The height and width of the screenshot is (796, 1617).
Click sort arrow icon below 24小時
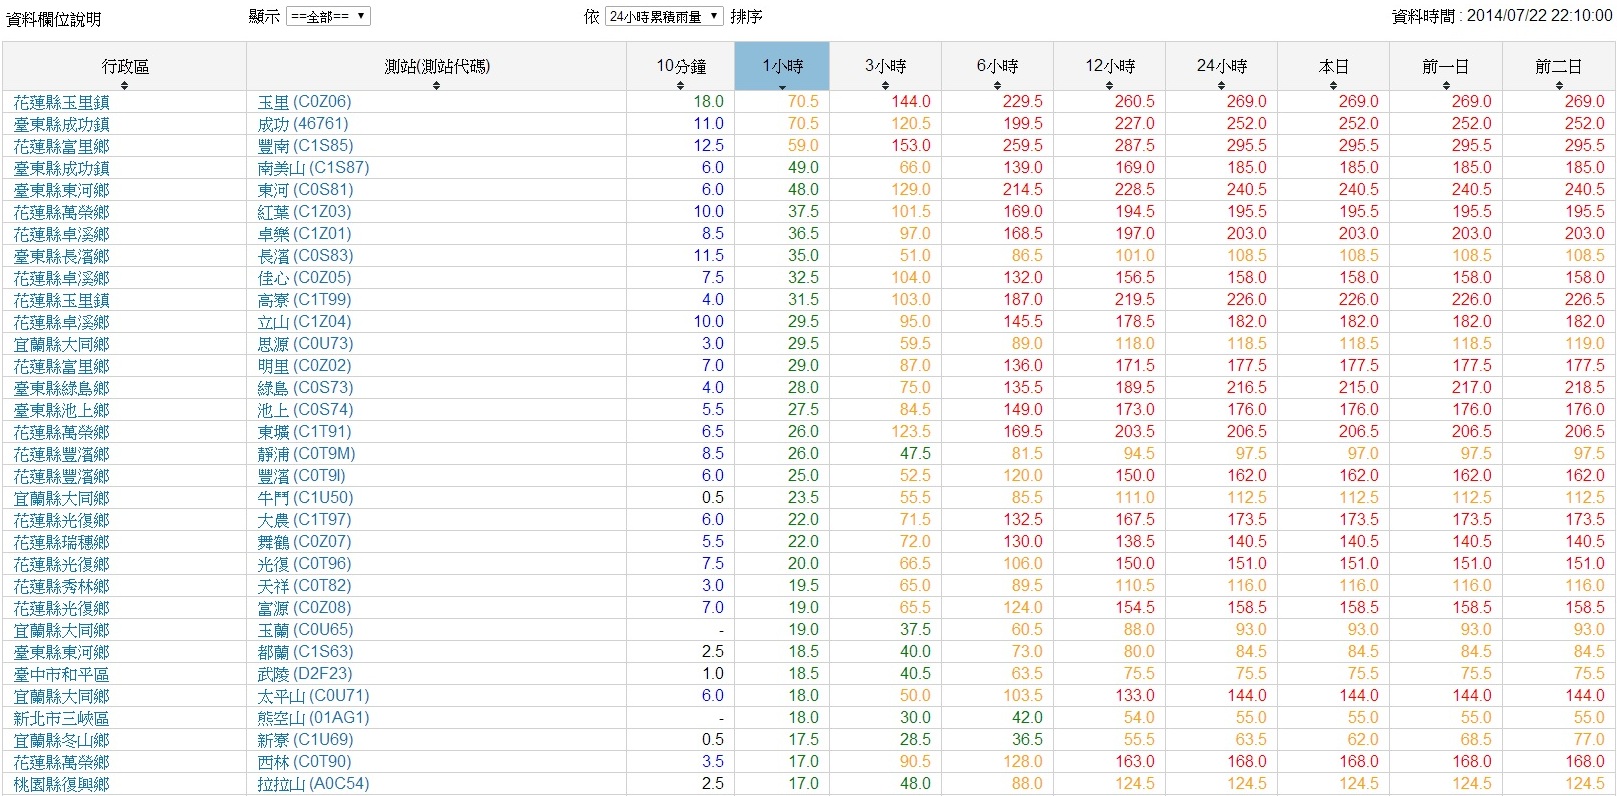point(1221,86)
